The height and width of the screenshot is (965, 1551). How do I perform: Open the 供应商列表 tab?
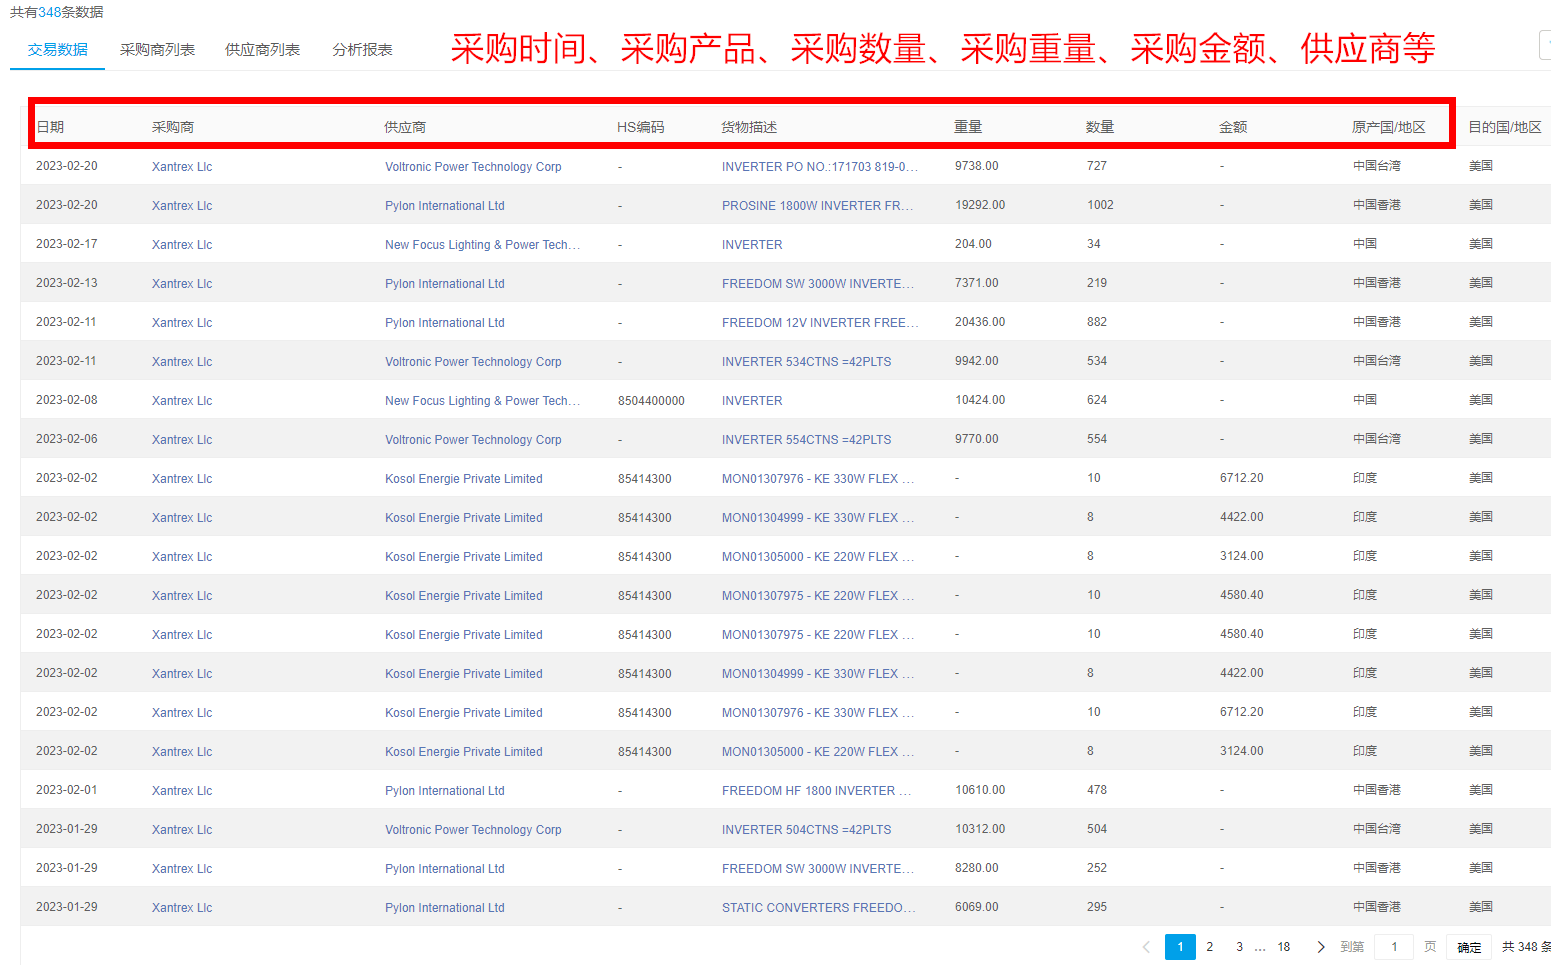pyautogui.click(x=262, y=49)
